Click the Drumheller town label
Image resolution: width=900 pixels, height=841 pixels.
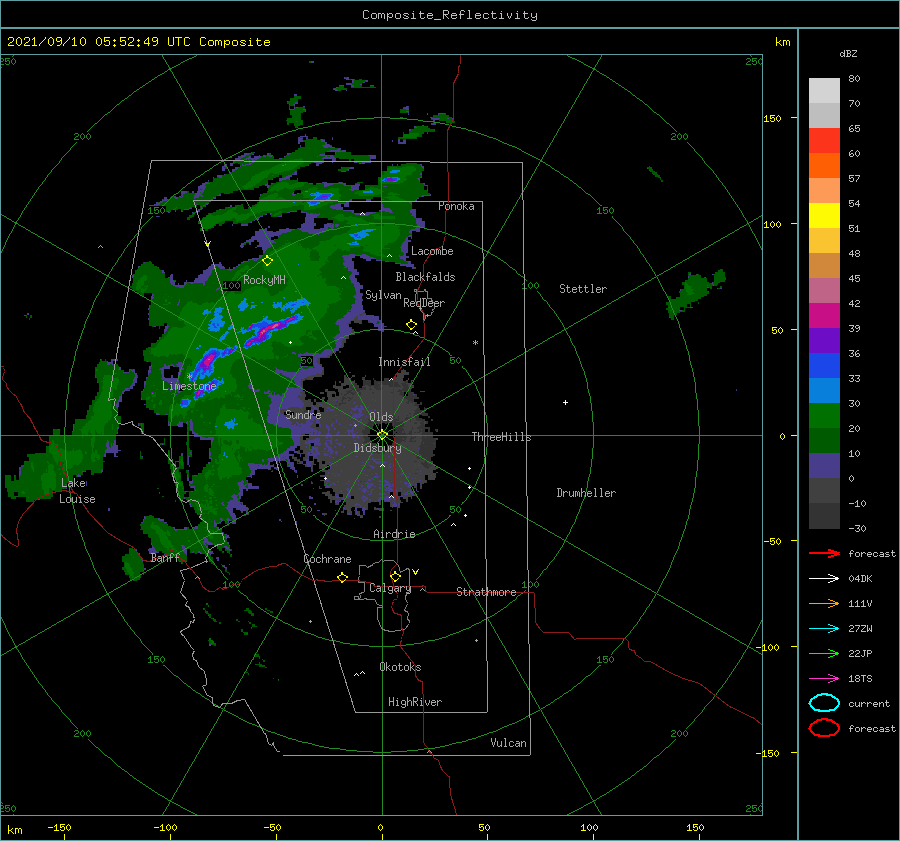pos(586,493)
